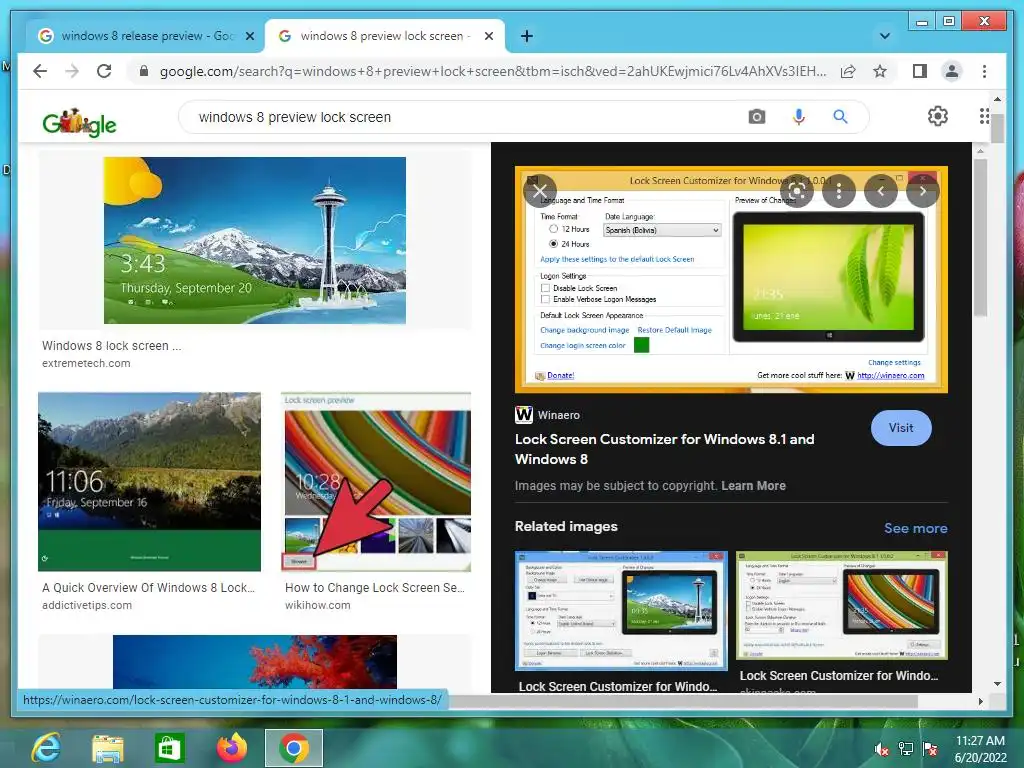The width and height of the screenshot is (1024, 768).
Task: Click the extremetech.com source text
Action: coord(86,363)
